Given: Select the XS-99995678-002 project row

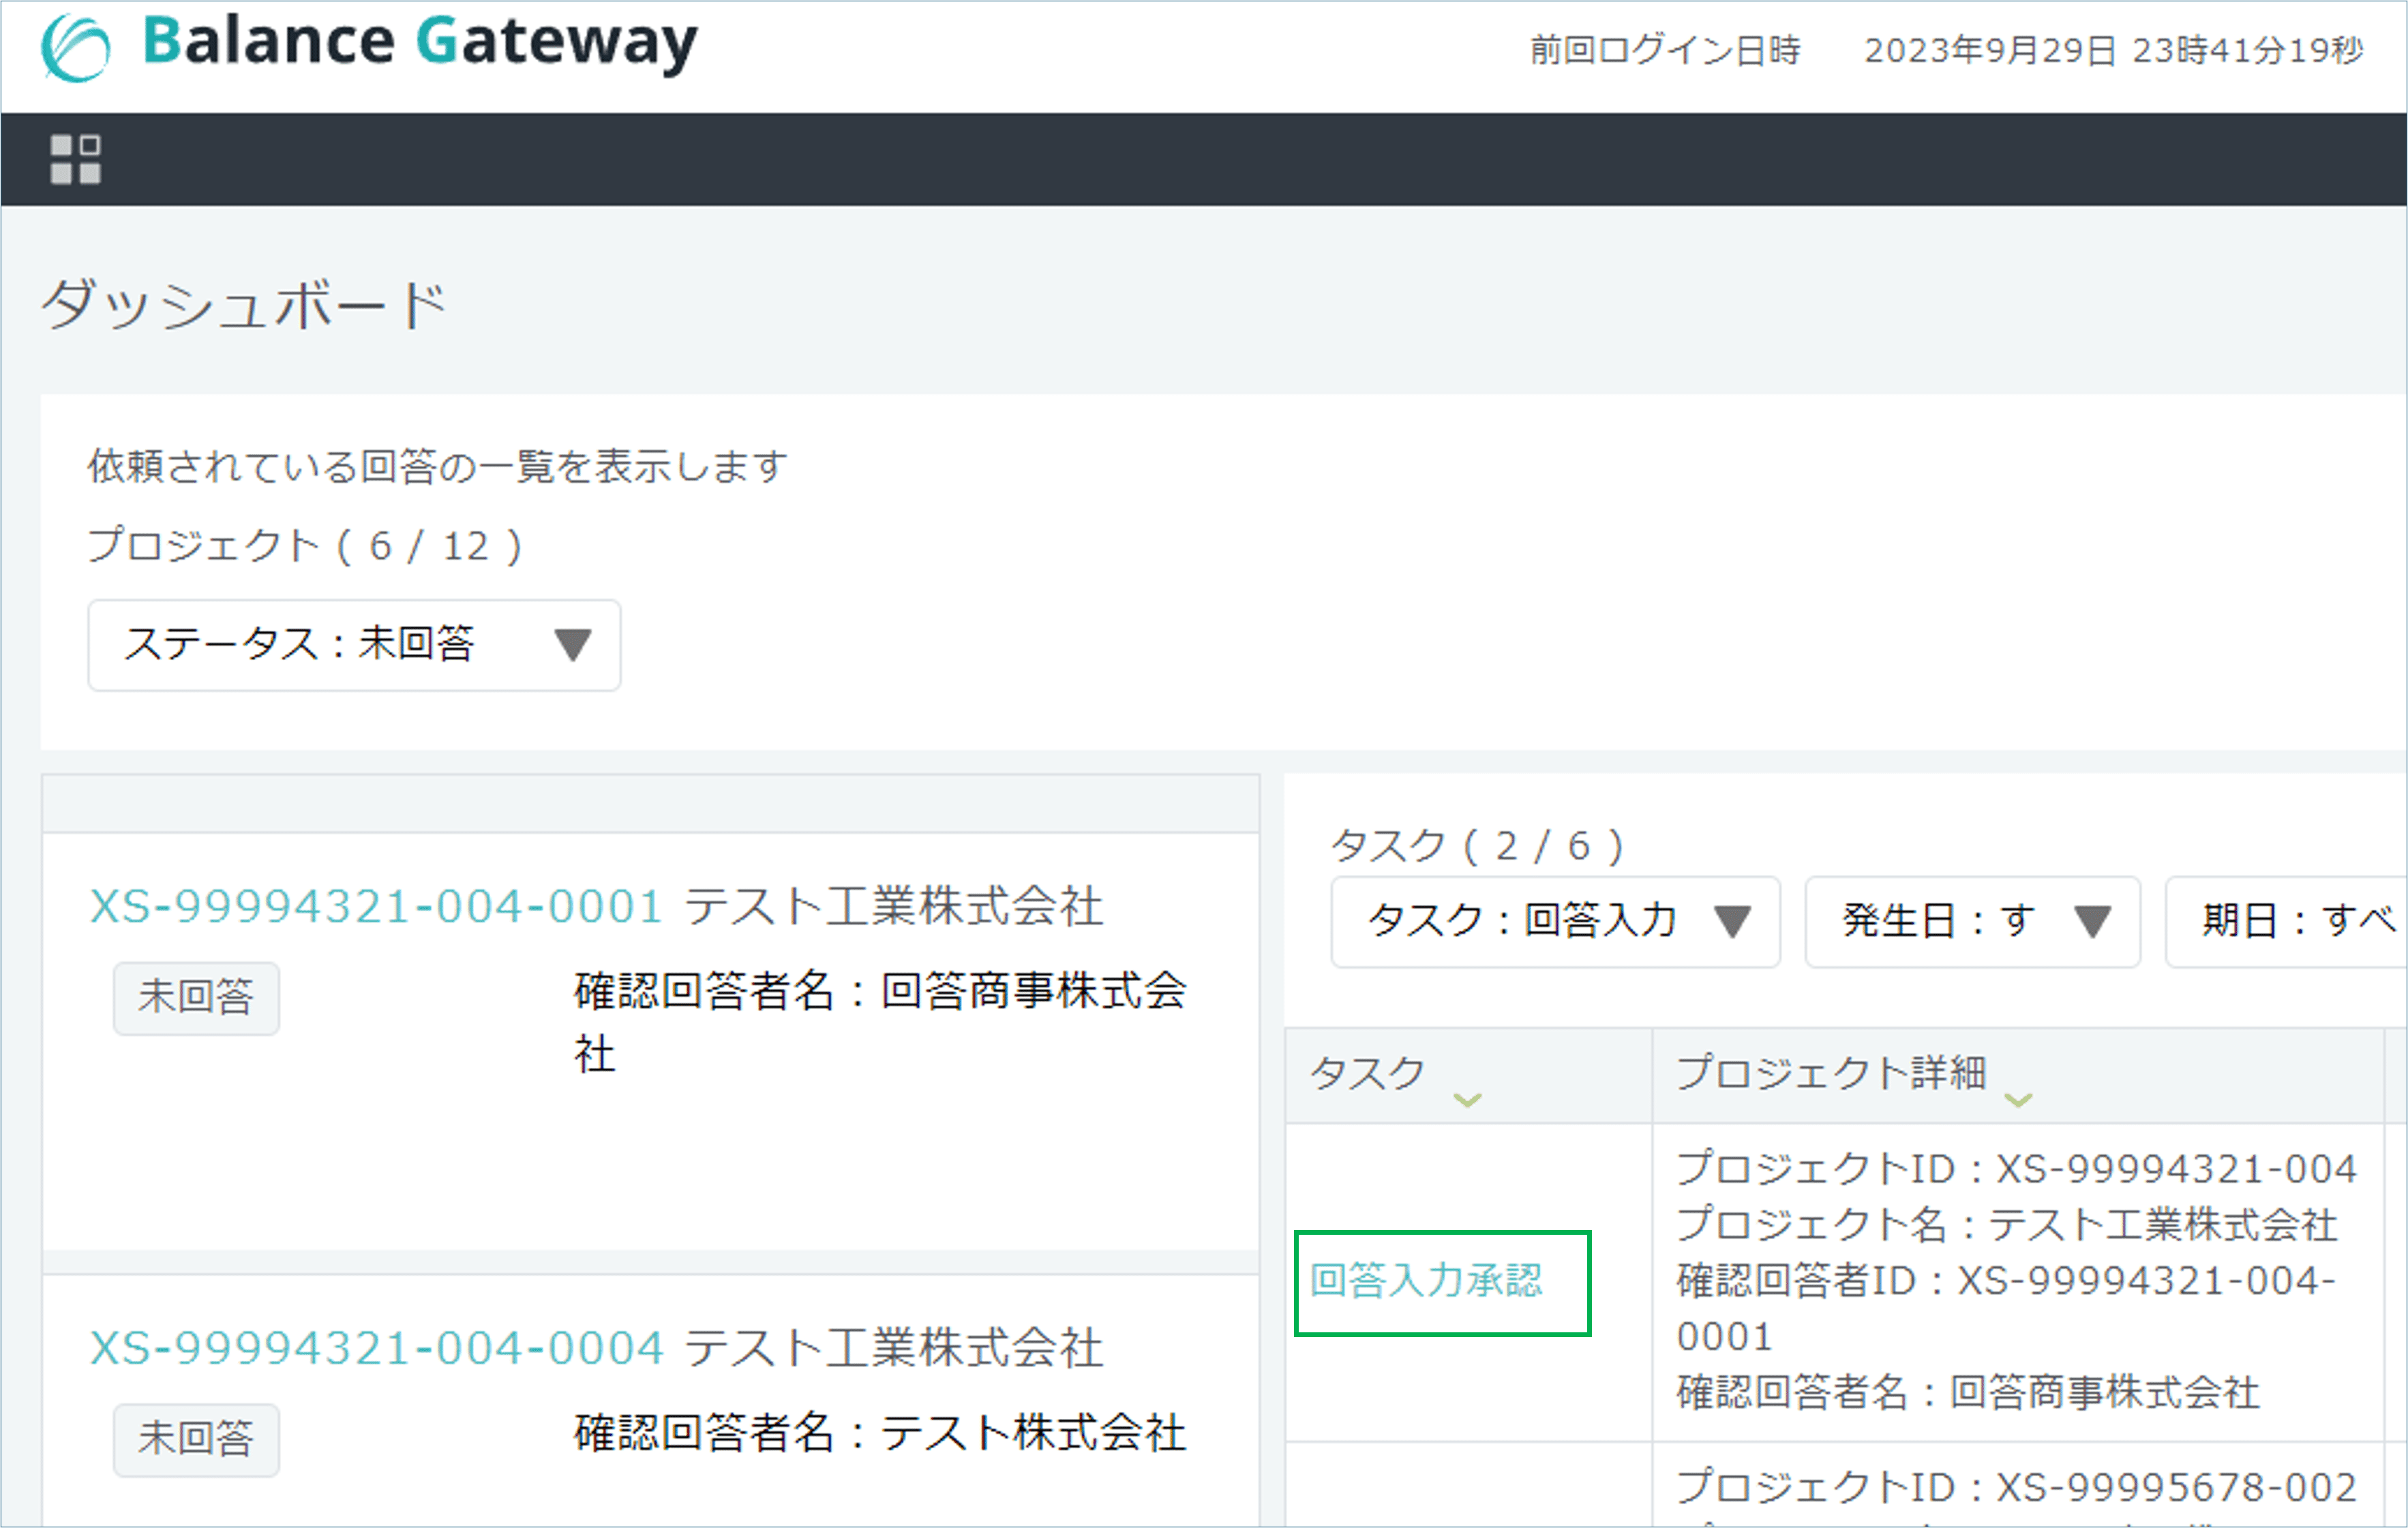Looking at the screenshot, I should click(2016, 1487).
